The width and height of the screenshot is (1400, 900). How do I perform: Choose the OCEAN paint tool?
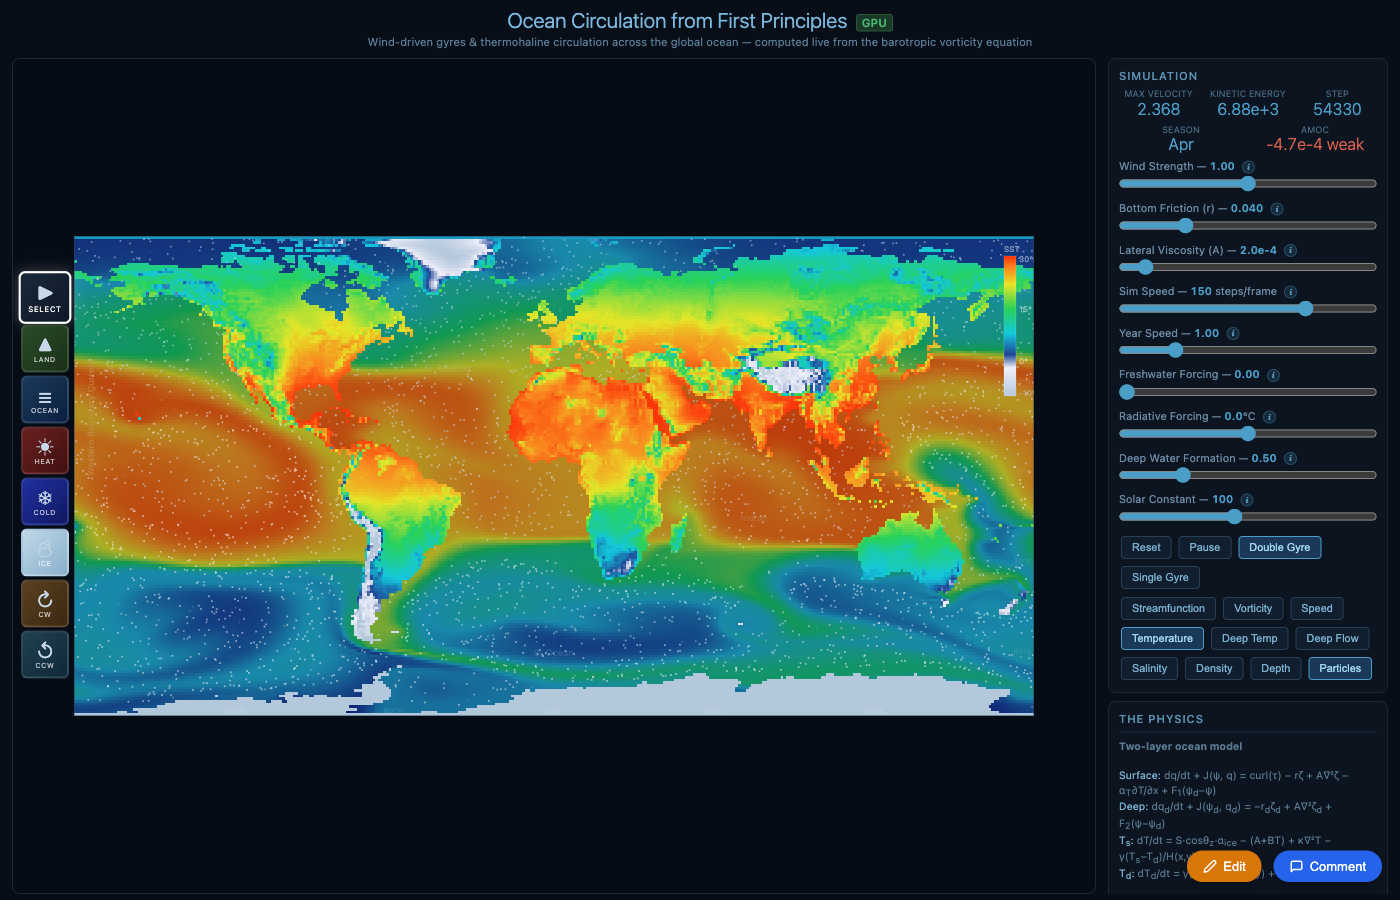click(x=44, y=399)
